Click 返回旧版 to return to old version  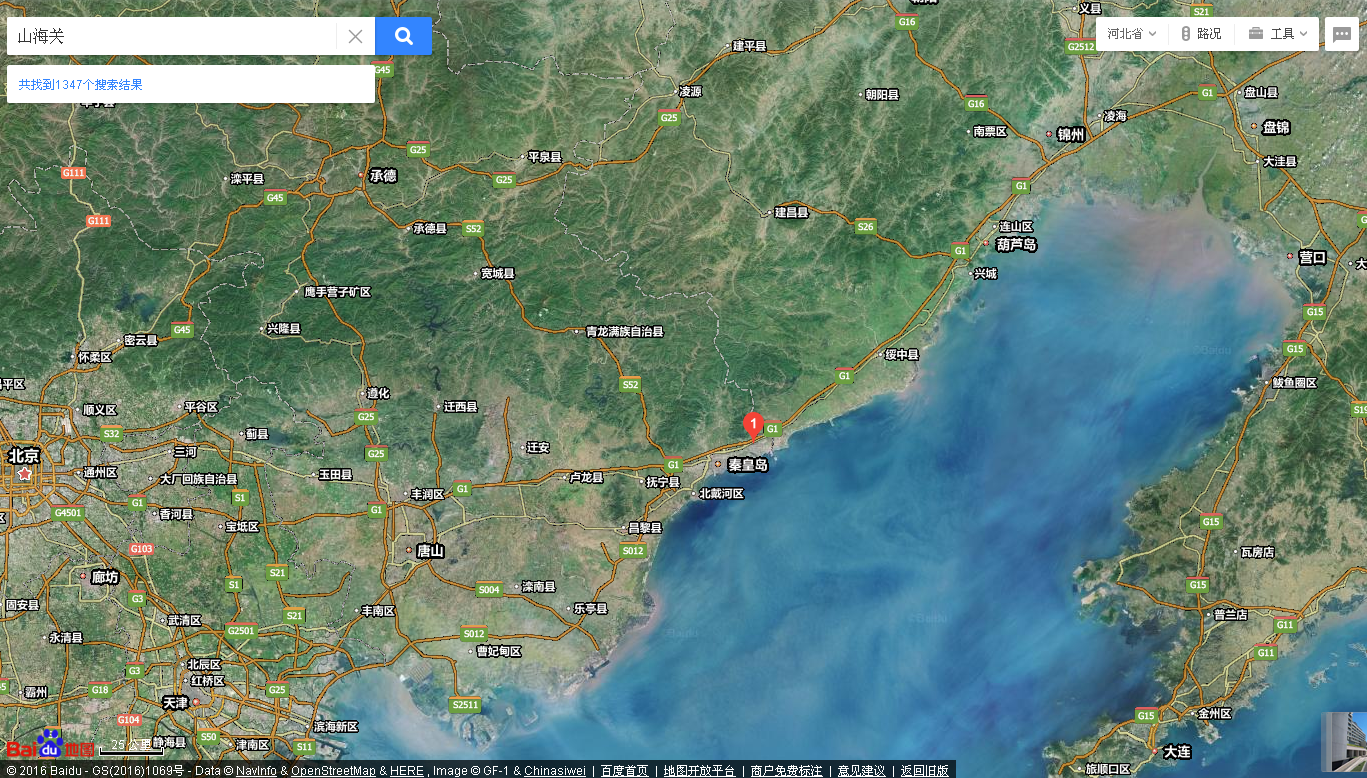click(x=924, y=771)
